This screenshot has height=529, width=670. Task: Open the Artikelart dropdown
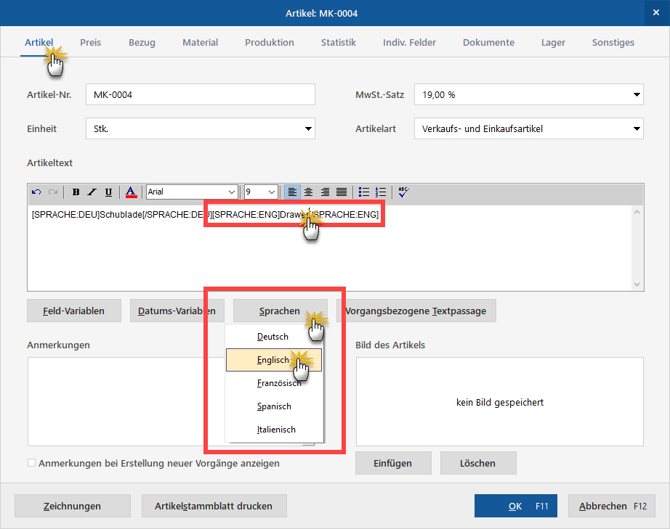636,129
